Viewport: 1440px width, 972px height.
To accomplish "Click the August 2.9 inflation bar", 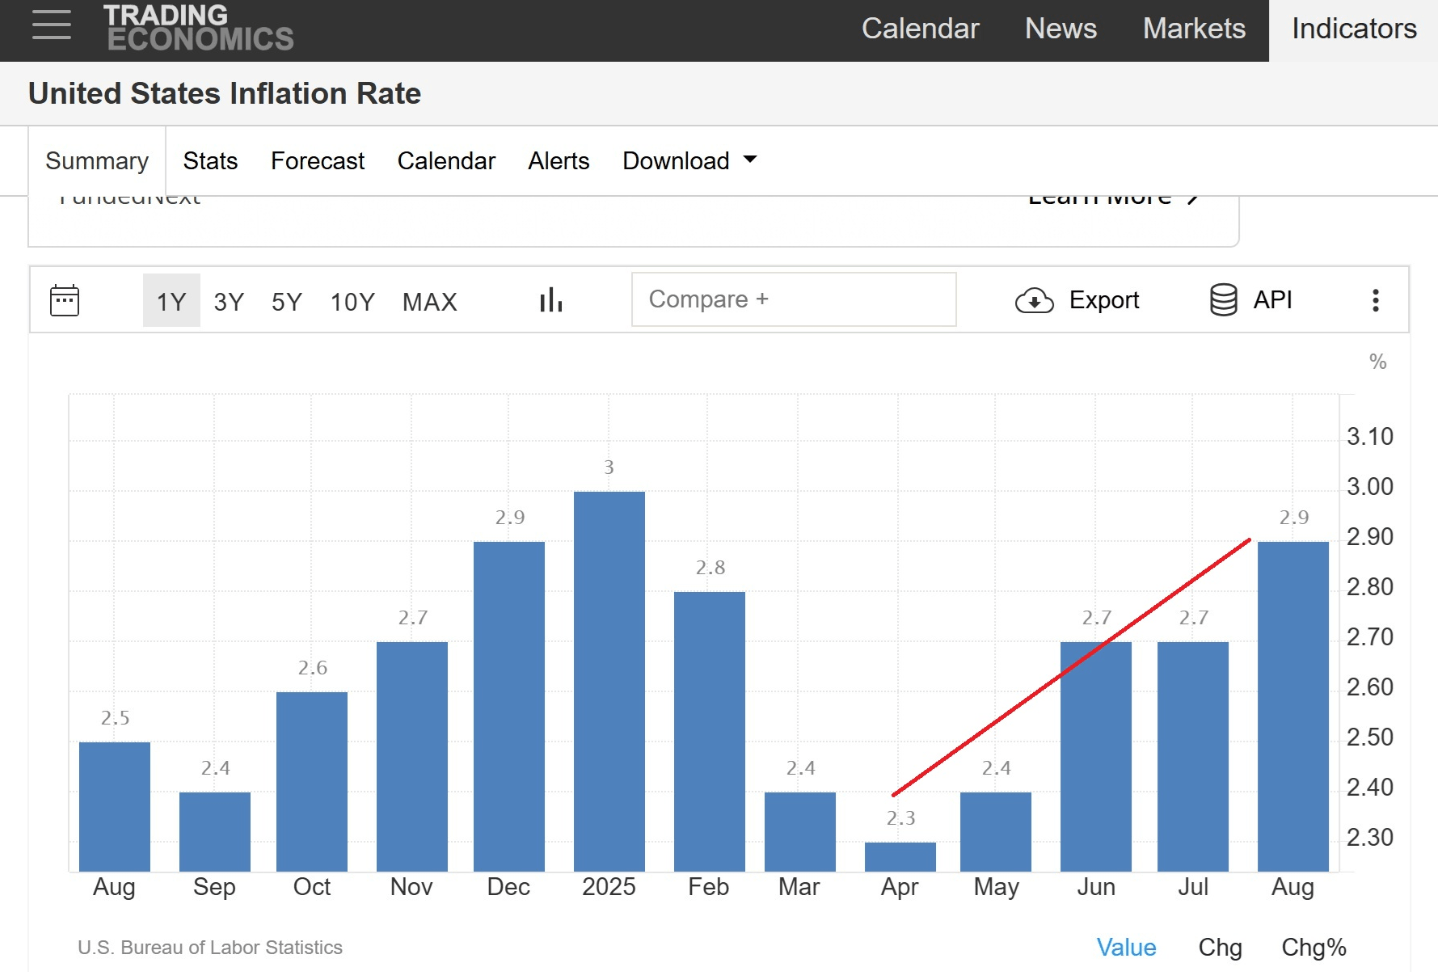I will click(1292, 700).
